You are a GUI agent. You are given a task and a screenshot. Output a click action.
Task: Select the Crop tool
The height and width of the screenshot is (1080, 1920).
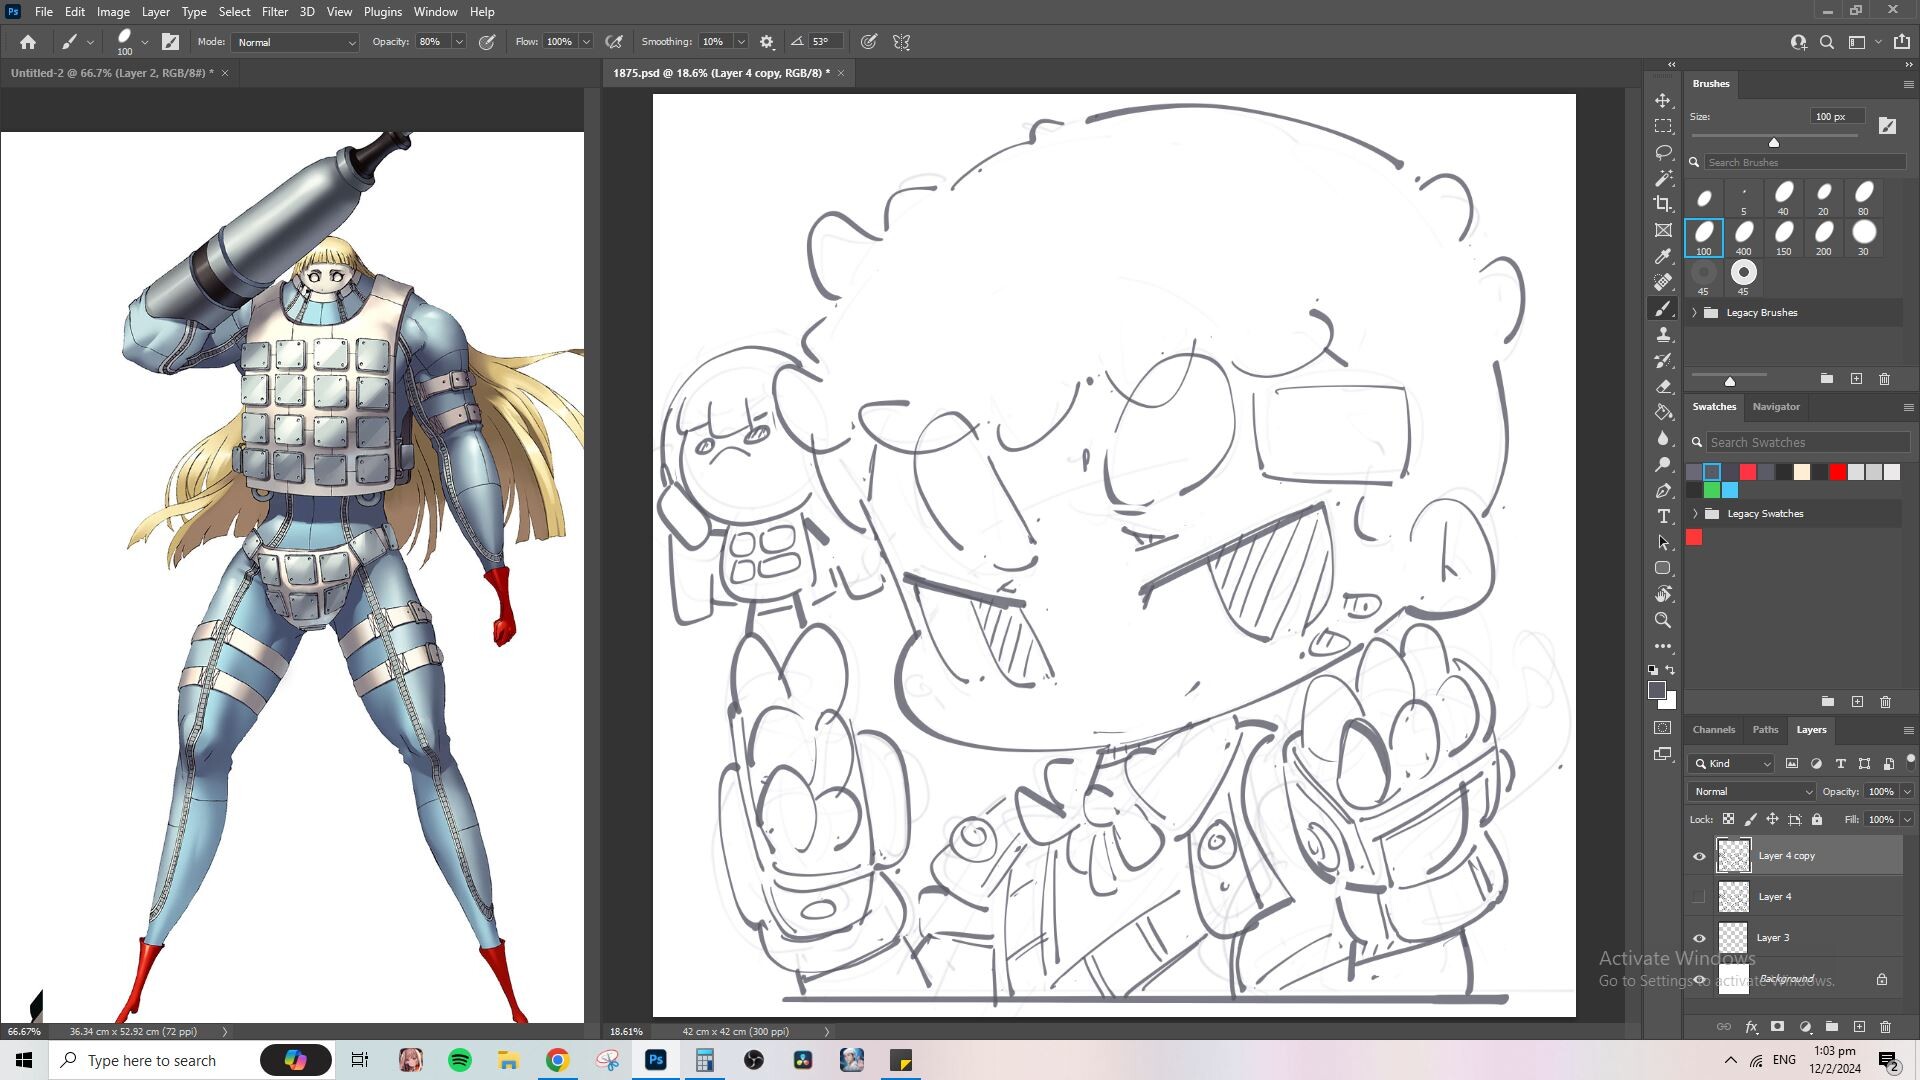click(1663, 204)
